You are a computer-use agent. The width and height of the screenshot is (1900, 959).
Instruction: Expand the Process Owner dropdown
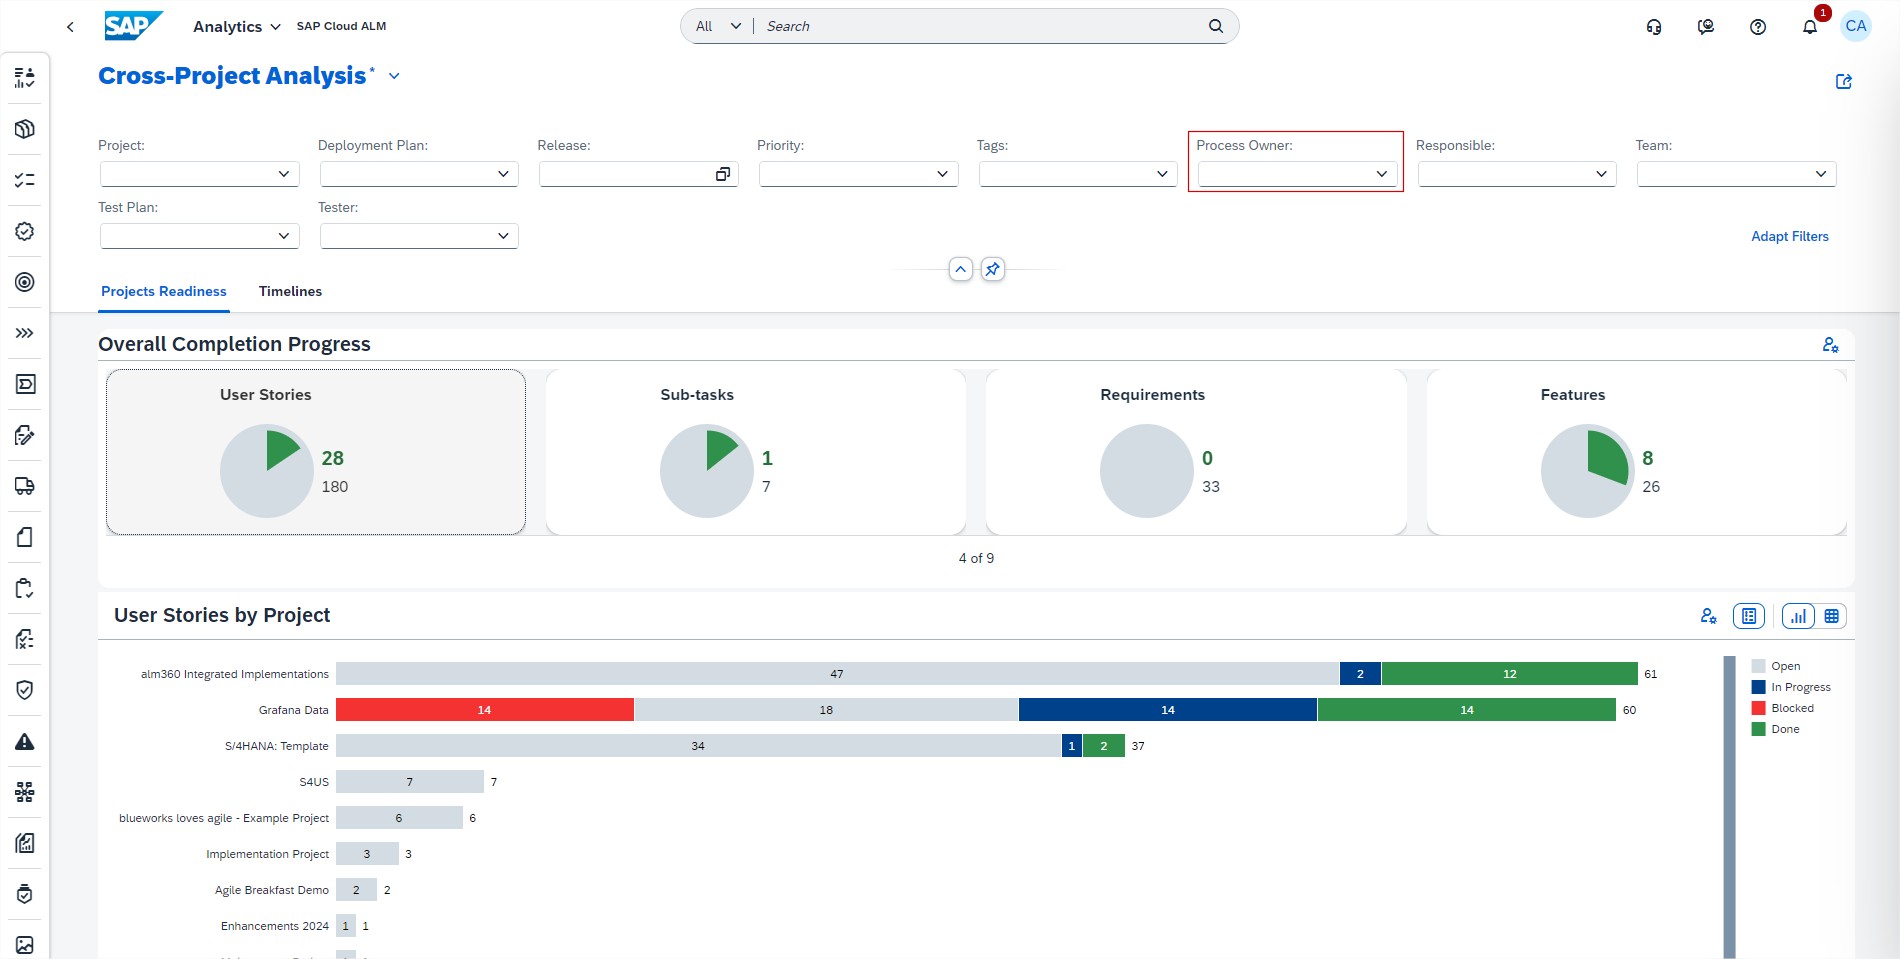pos(1381,174)
